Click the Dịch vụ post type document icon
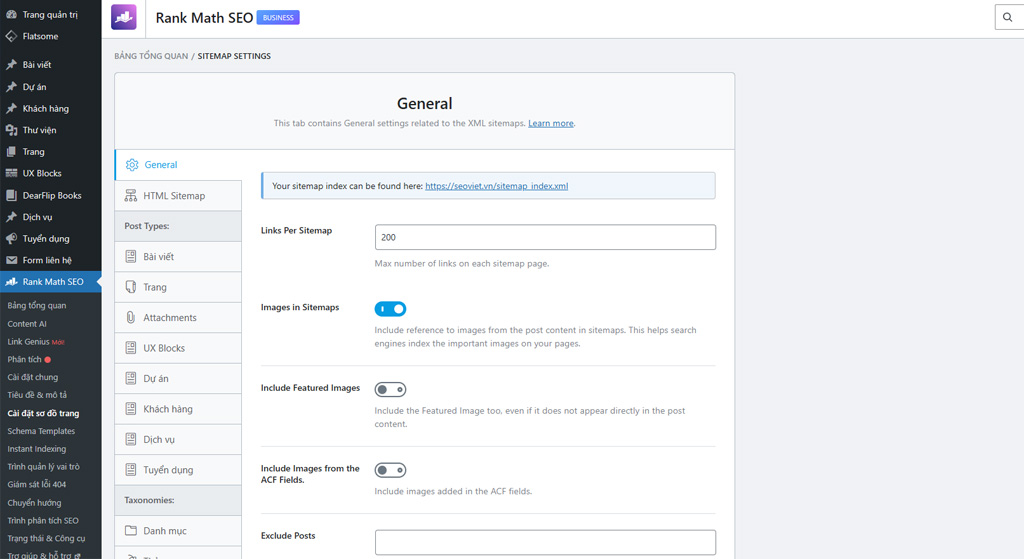Screen dimensions: 1024x559 (x=131, y=439)
